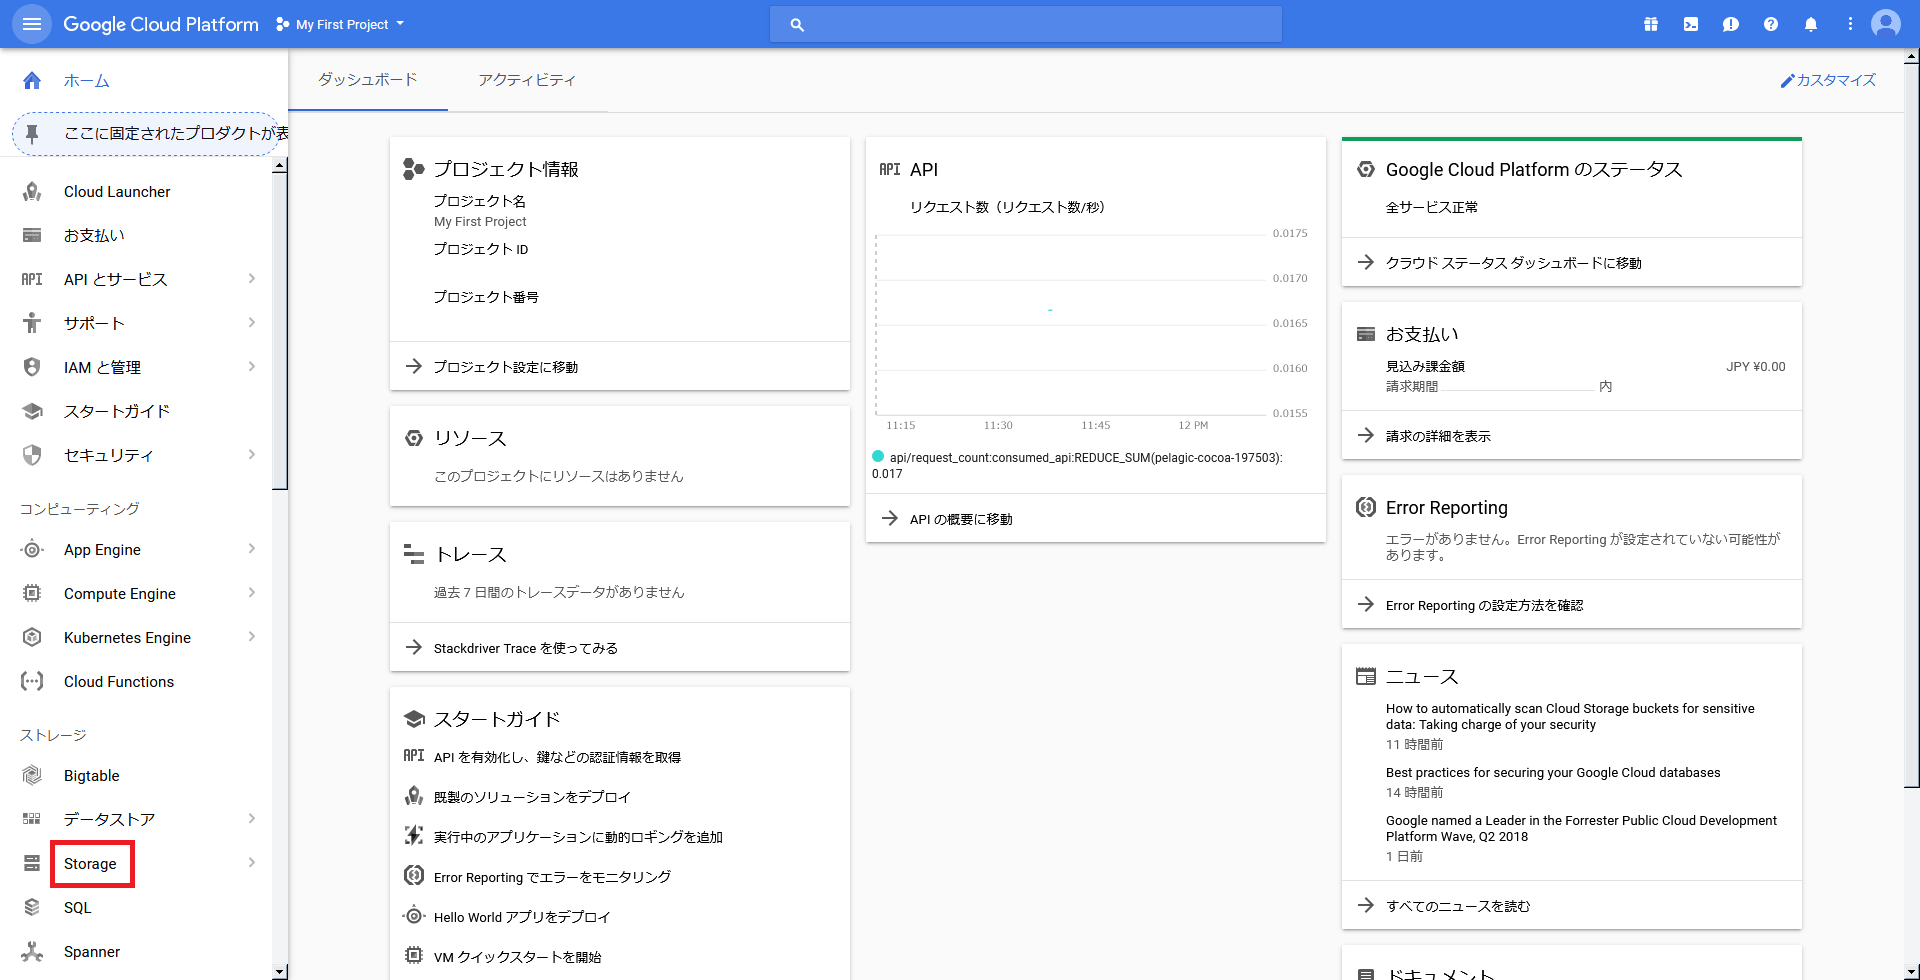Click the Bigtable icon
This screenshot has height=980, width=1920.
point(32,775)
